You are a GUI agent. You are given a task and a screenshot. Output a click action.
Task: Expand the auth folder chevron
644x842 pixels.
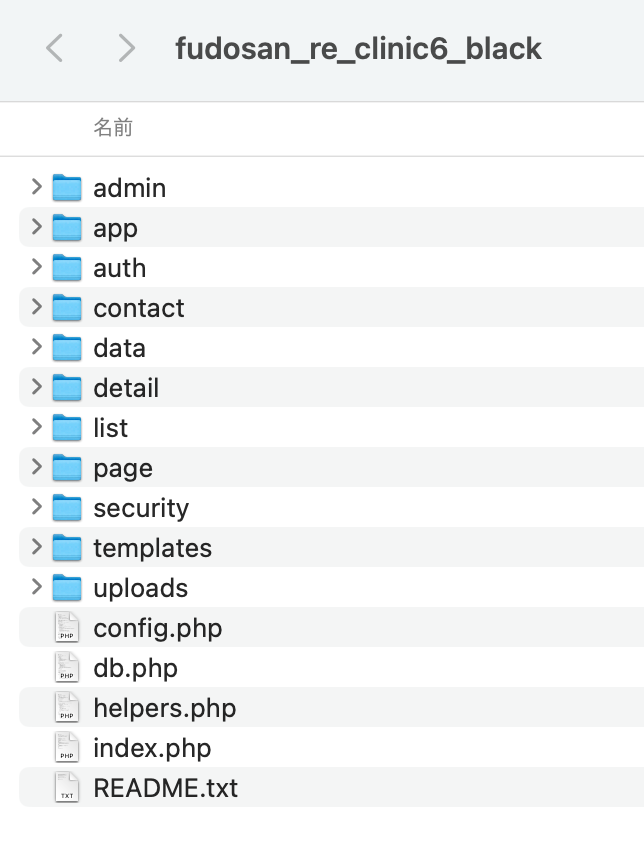tap(36, 267)
